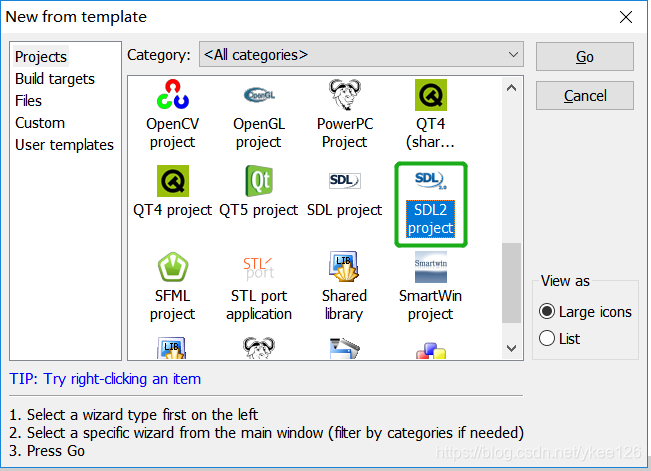Click the 'STL port application' label text
The image size is (651, 471).
click(259, 305)
